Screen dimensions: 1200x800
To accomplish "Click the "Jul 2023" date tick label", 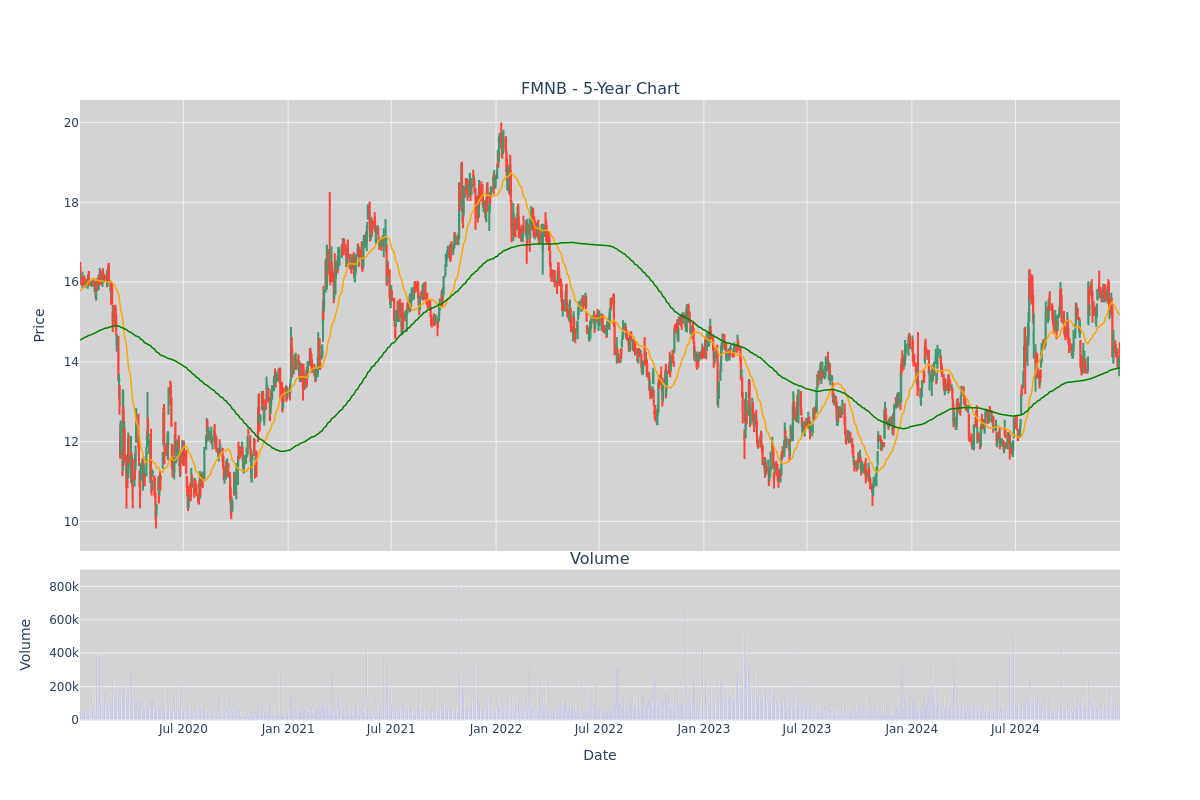I will click(x=807, y=729).
